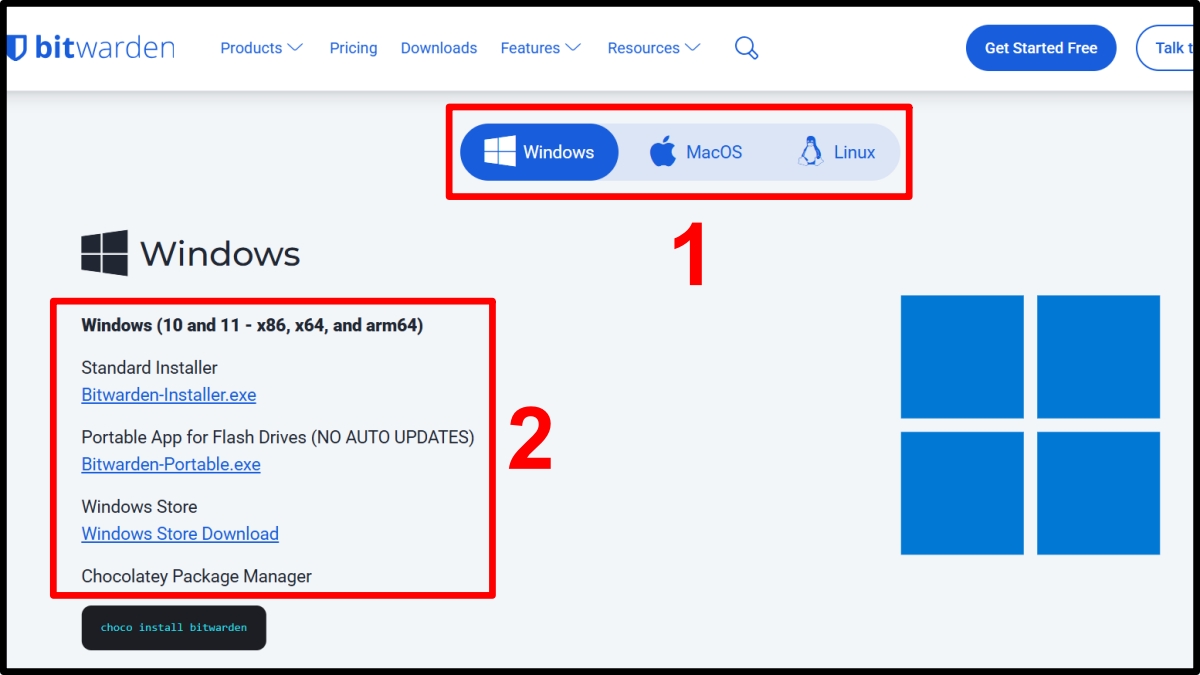The width and height of the screenshot is (1200, 675).
Task: Click the Chocolatey Package Manager label
Action: 196,576
